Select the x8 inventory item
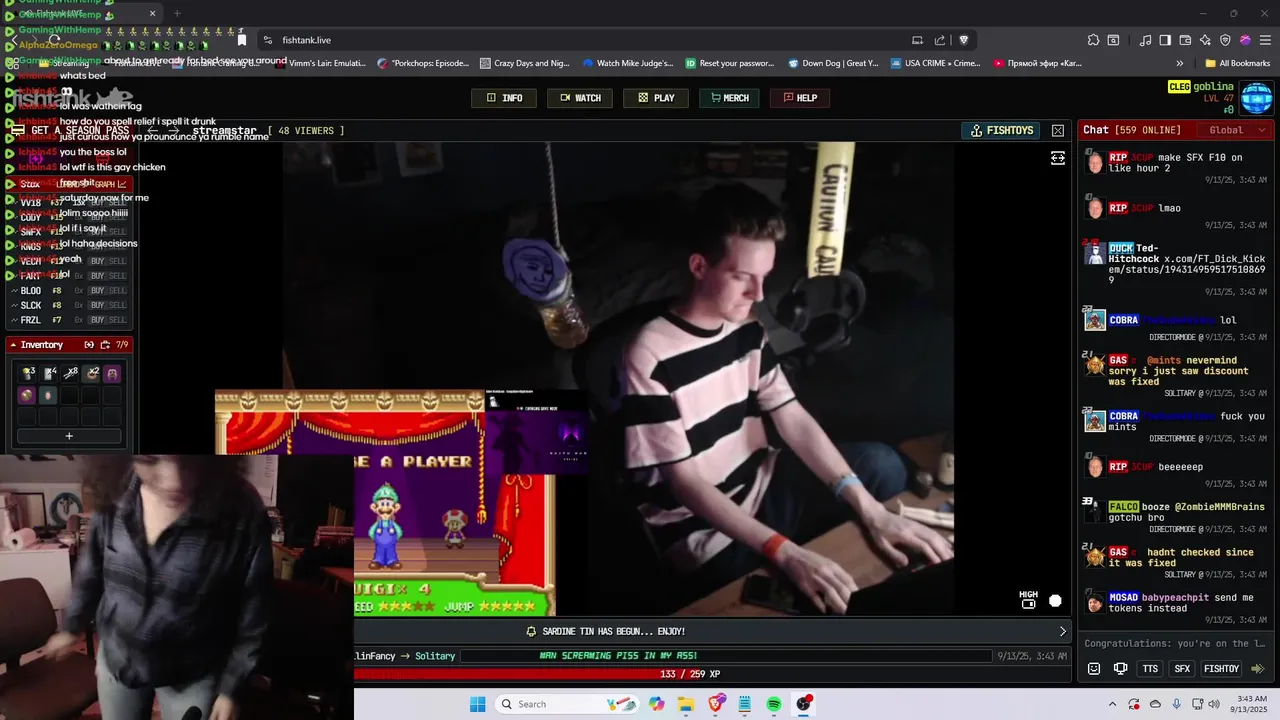This screenshot has width=1280, height=720. tap(71, 373)
